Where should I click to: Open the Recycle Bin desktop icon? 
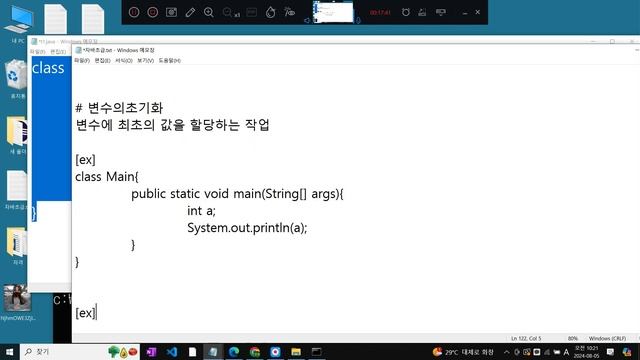point(17,79)
